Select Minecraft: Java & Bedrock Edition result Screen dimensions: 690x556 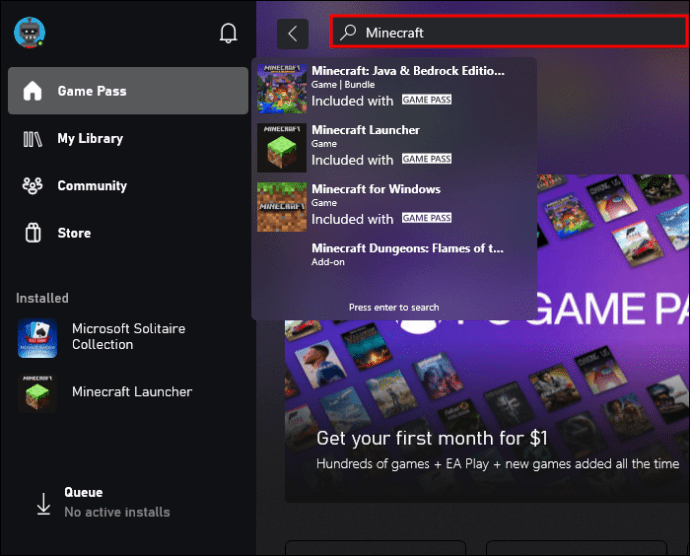395,88
